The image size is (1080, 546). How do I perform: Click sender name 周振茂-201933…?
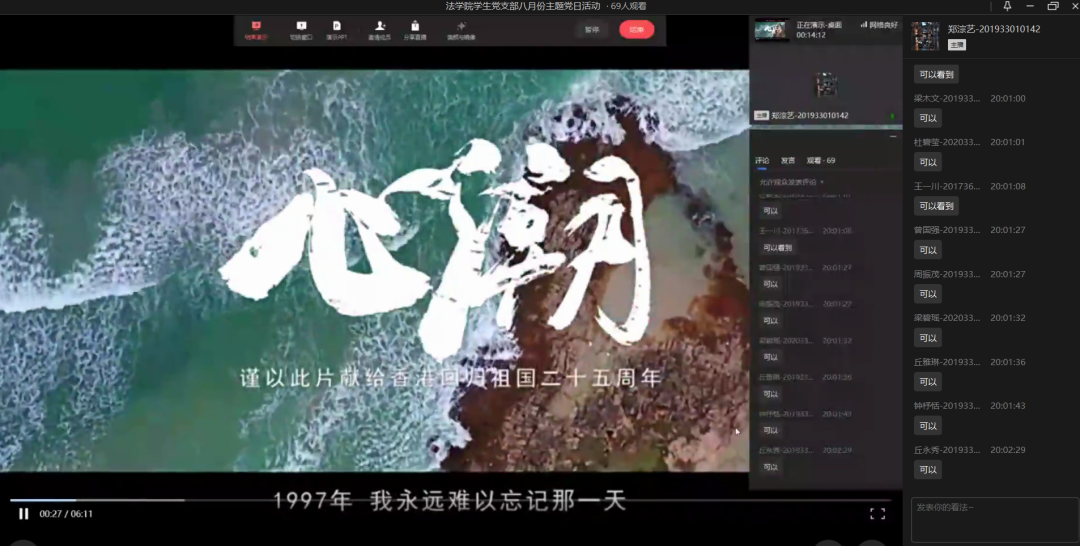947,274
